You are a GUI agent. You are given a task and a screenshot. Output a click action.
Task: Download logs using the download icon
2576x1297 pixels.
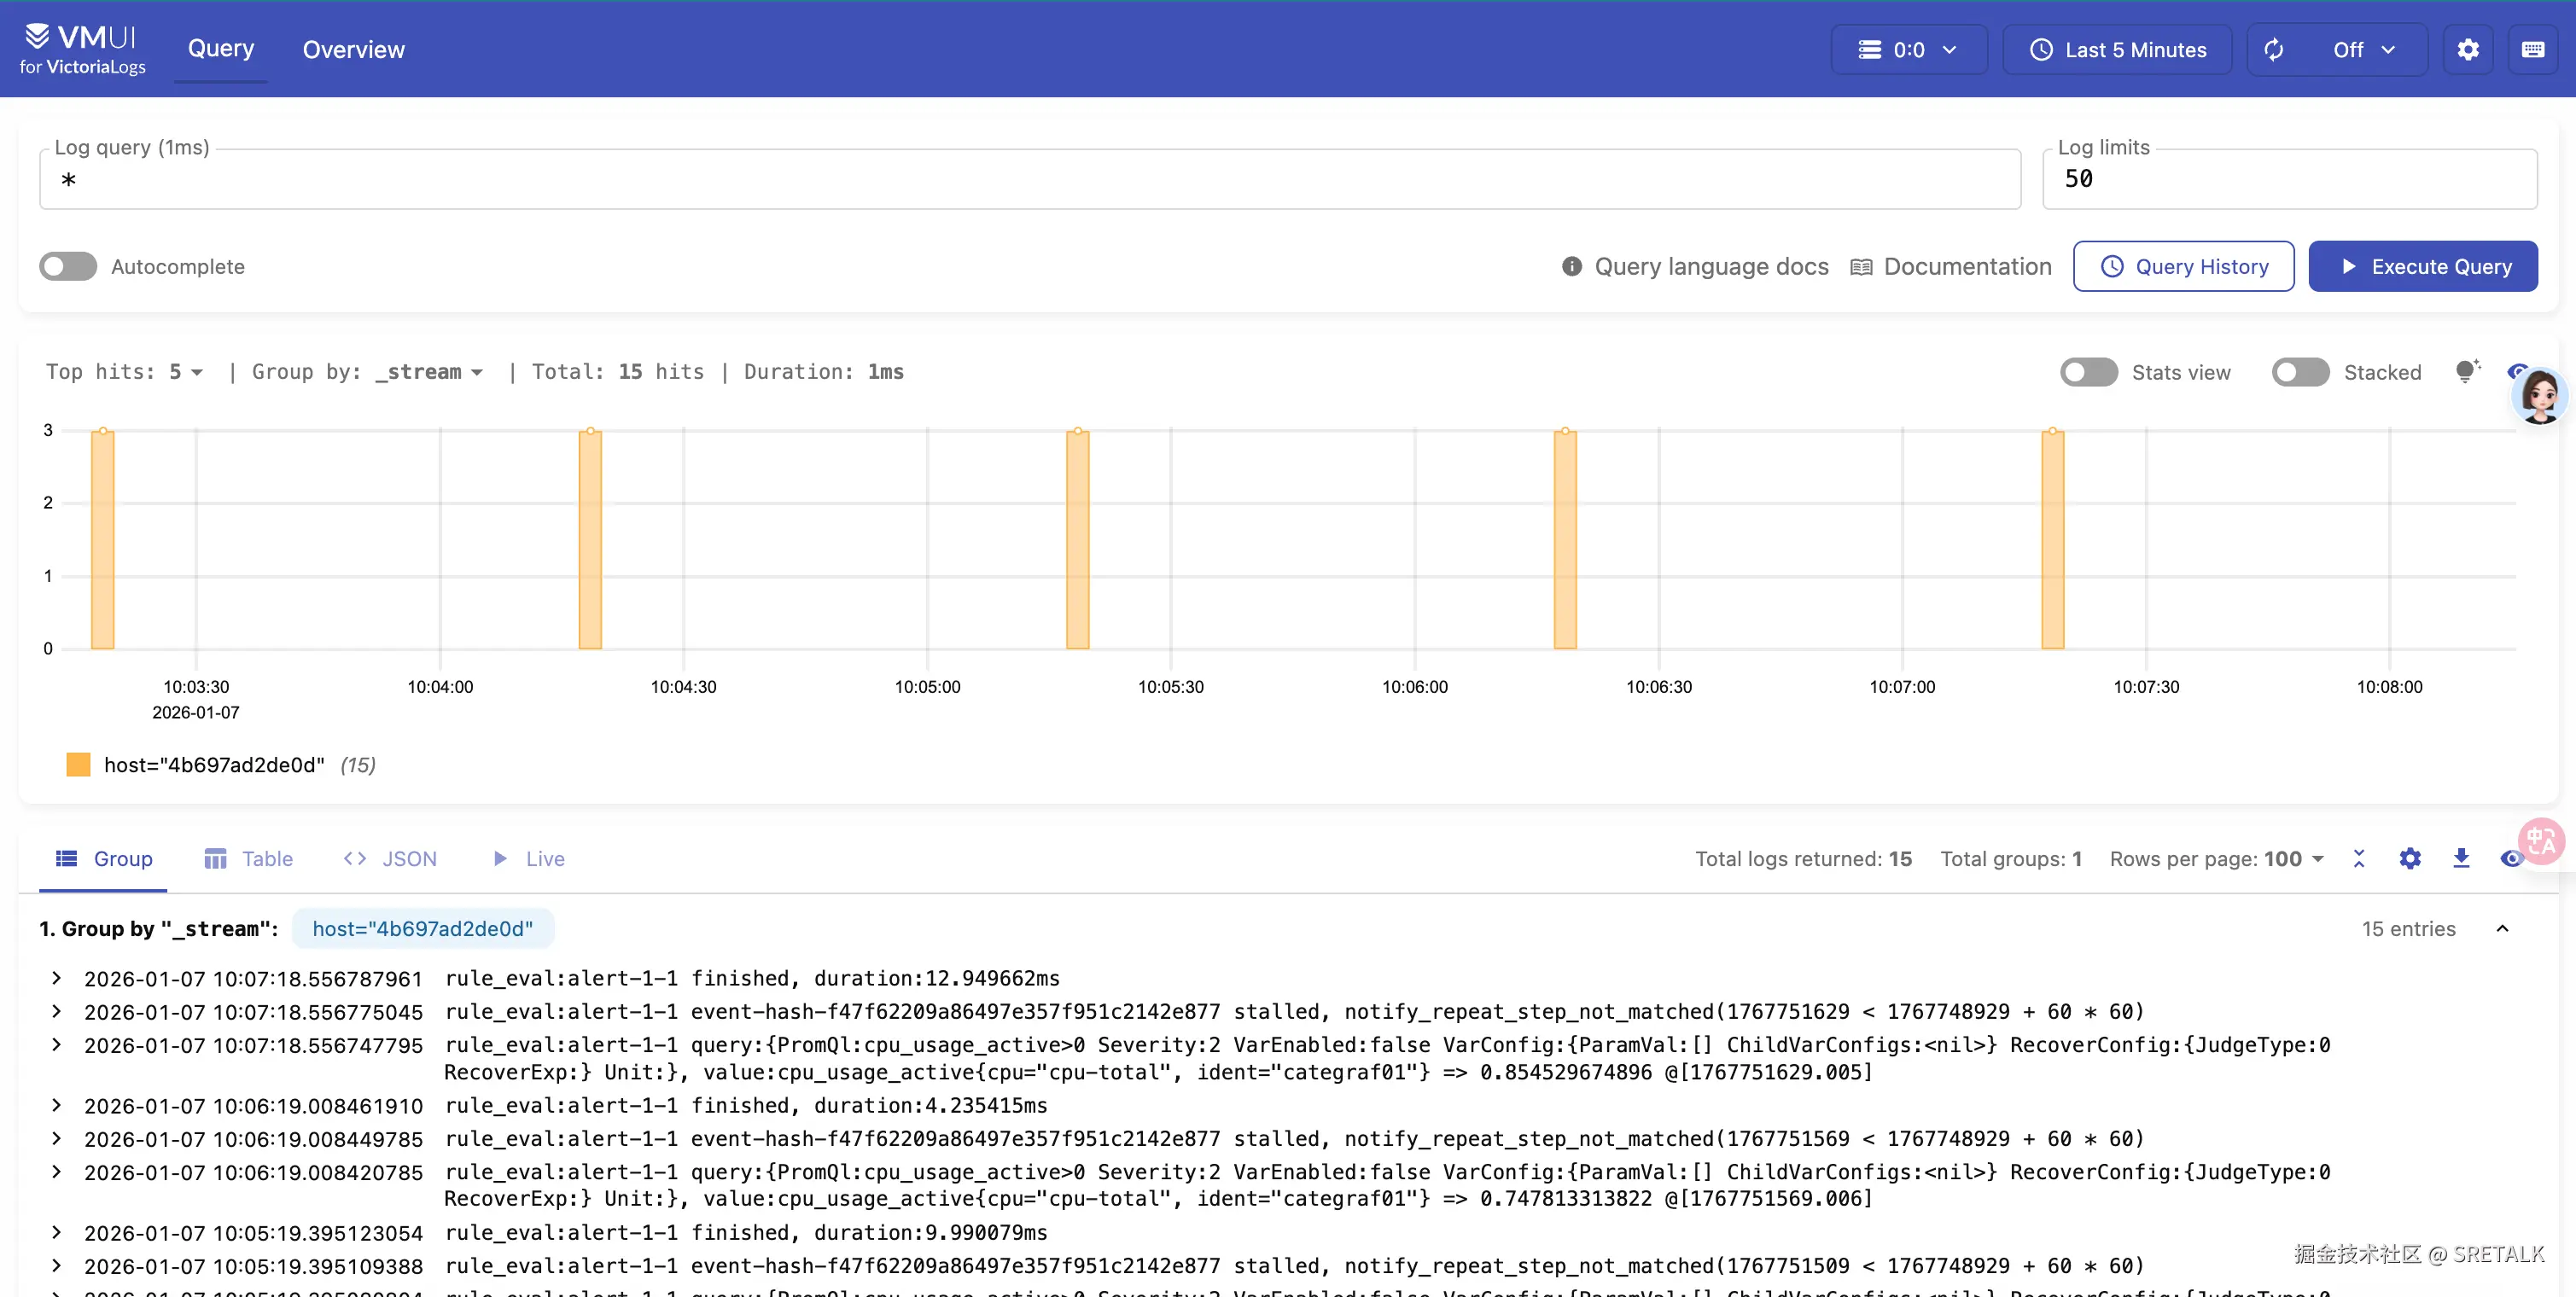point(2461,858)
